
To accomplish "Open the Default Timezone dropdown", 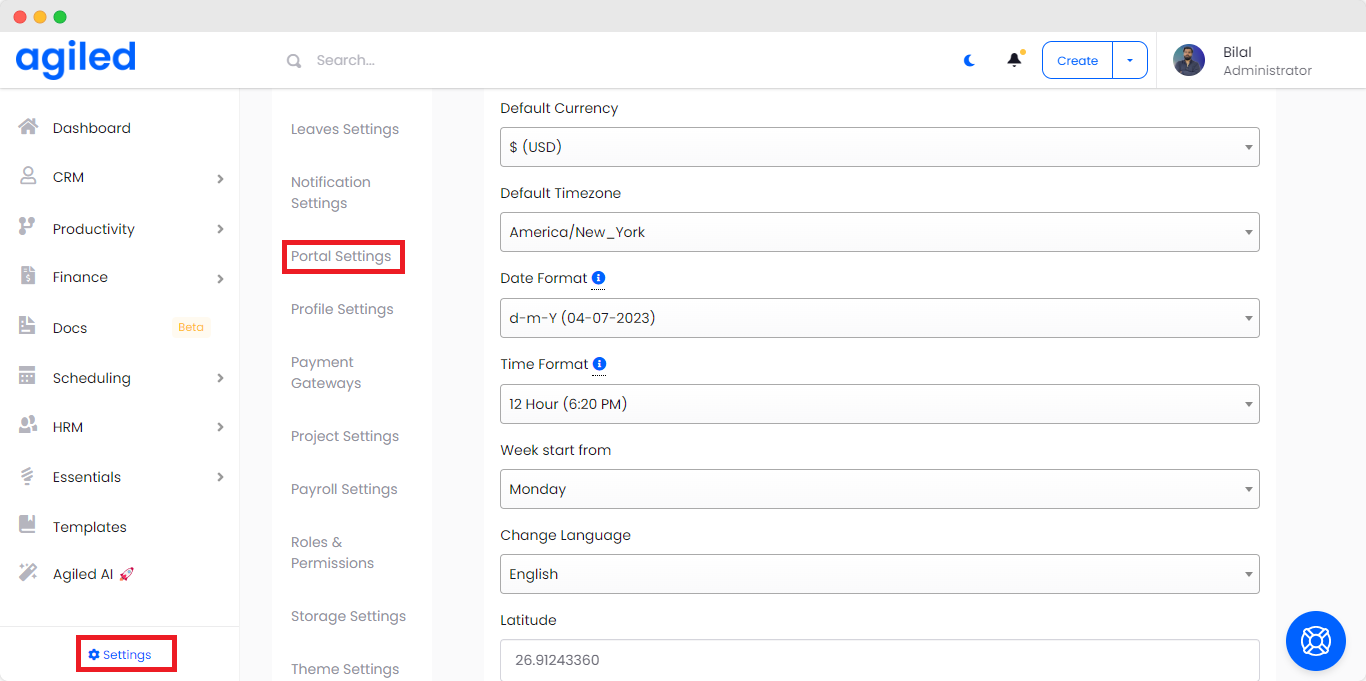I will pos(879,232).
